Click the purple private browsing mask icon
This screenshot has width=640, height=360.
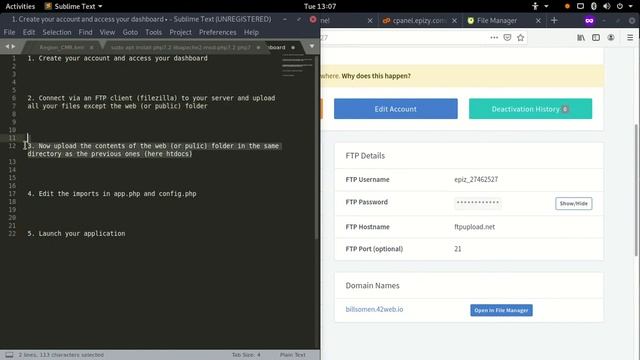pyautogui.click(x=589, y=20)
